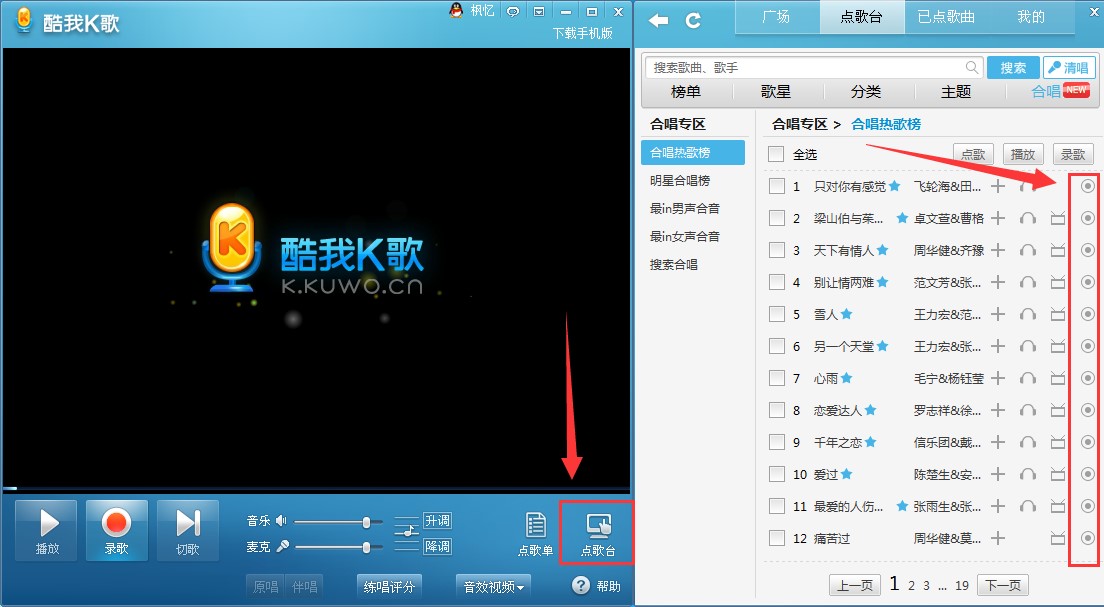Open the 歌星 category tab

click(x=776, y=91)
